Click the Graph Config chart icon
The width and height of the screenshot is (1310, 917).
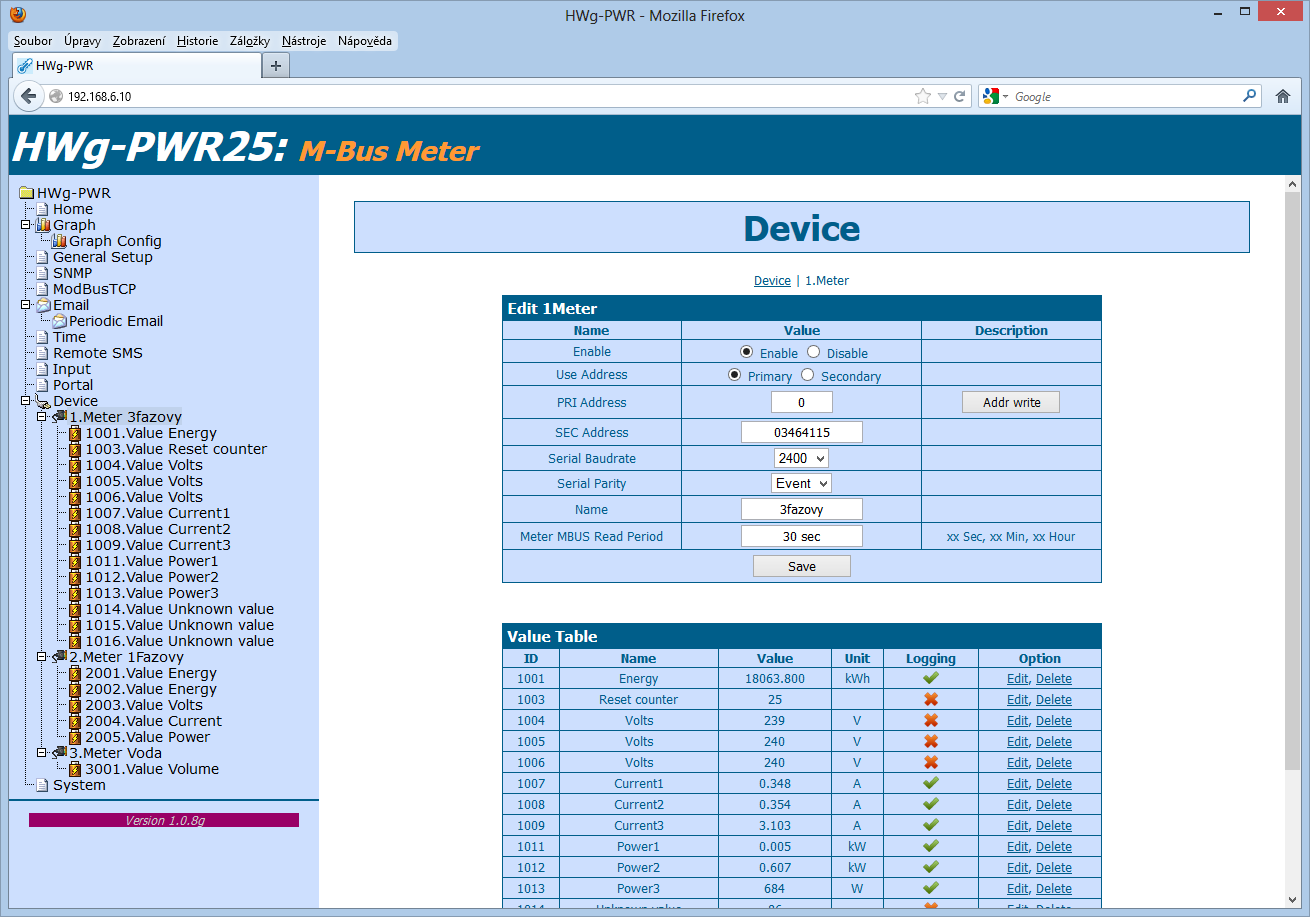tap(59, 241)
